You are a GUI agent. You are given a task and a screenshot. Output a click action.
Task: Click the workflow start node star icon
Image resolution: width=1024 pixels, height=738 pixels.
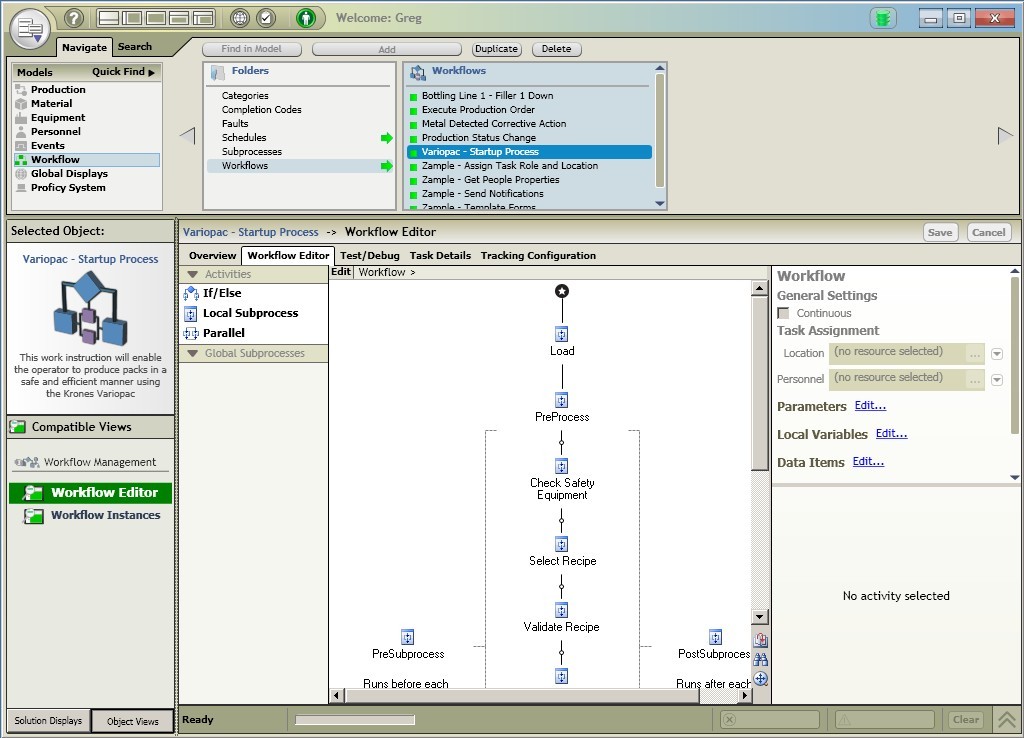[562, 291]
